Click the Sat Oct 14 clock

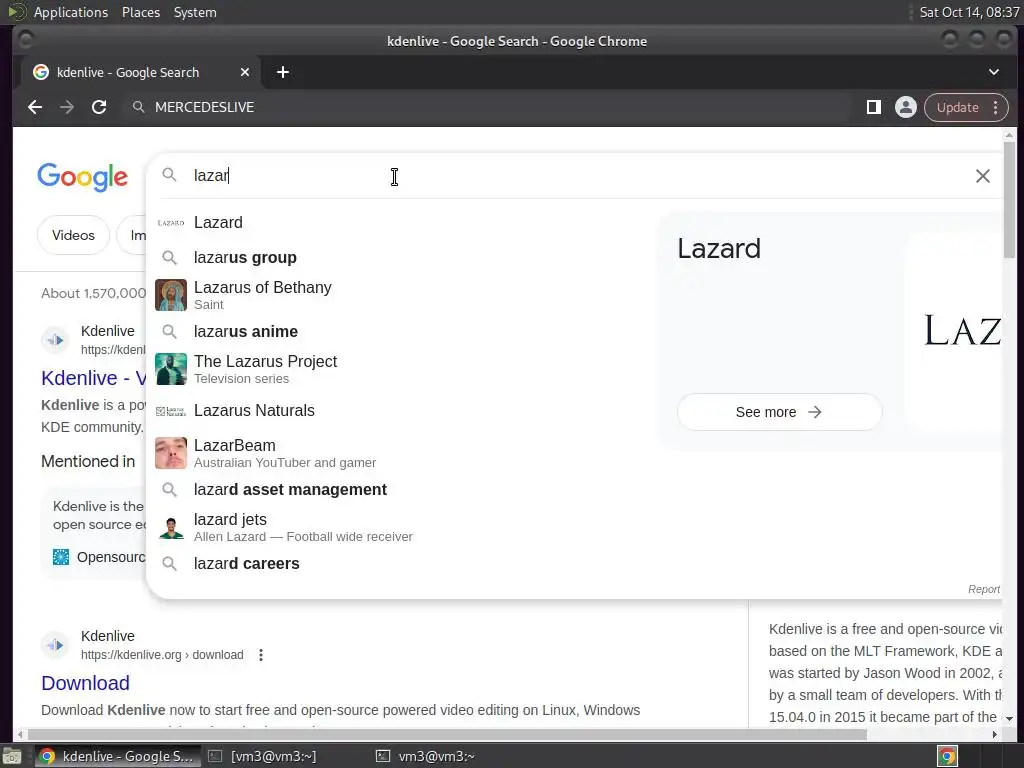coord(969,12)
